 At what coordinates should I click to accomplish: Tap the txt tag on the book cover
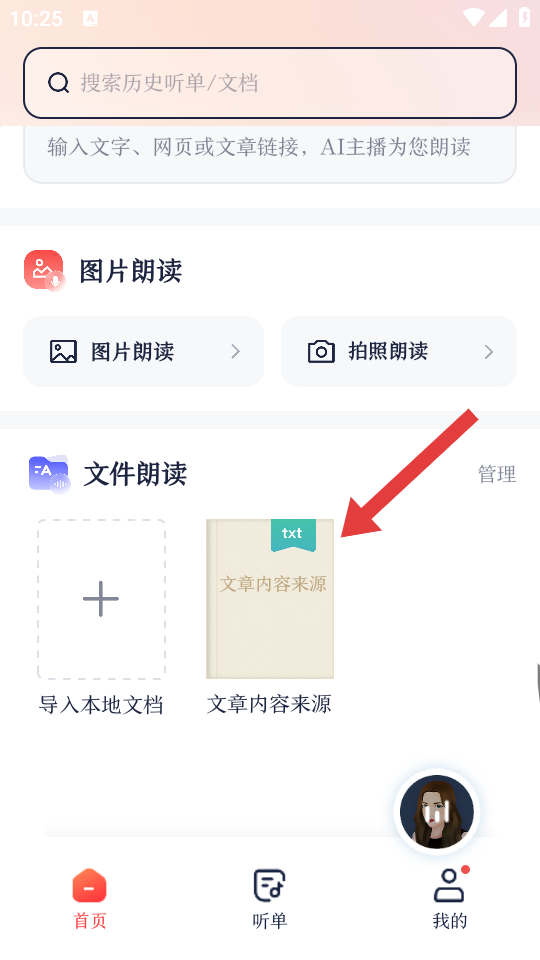coord(293,534)
